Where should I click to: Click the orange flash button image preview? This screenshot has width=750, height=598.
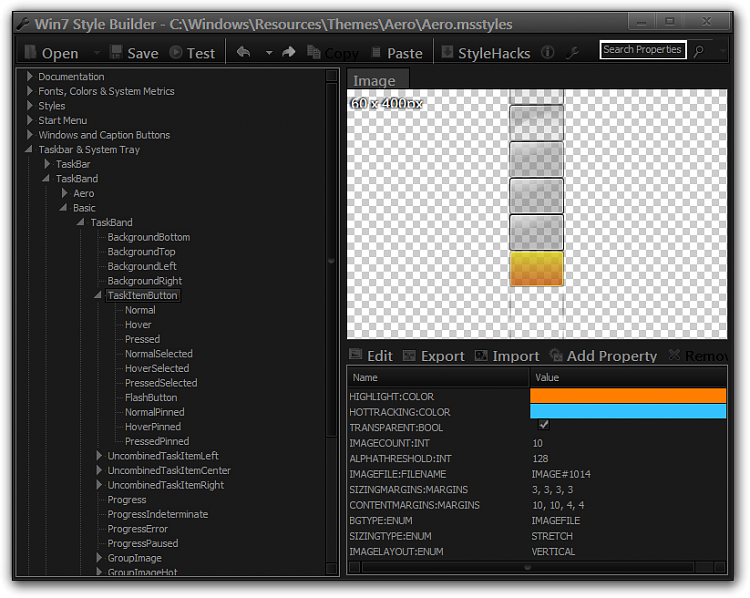[x=536, y=269]
